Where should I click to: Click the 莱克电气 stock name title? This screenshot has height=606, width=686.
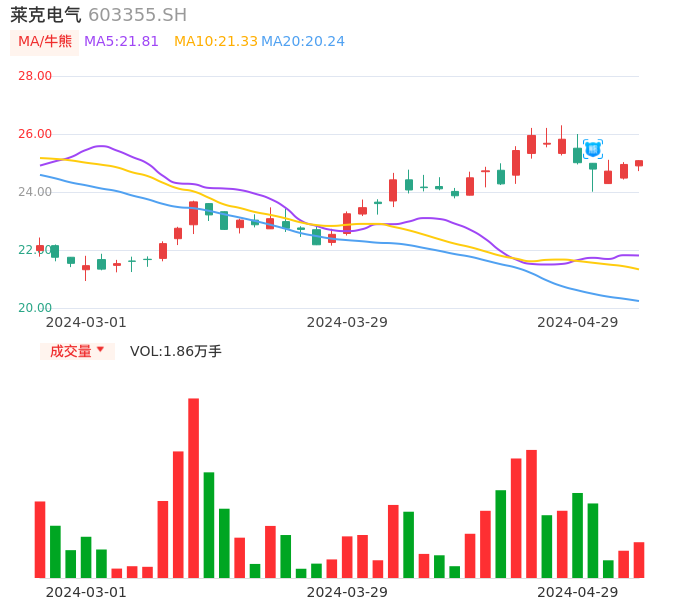(x=46, y=15)
